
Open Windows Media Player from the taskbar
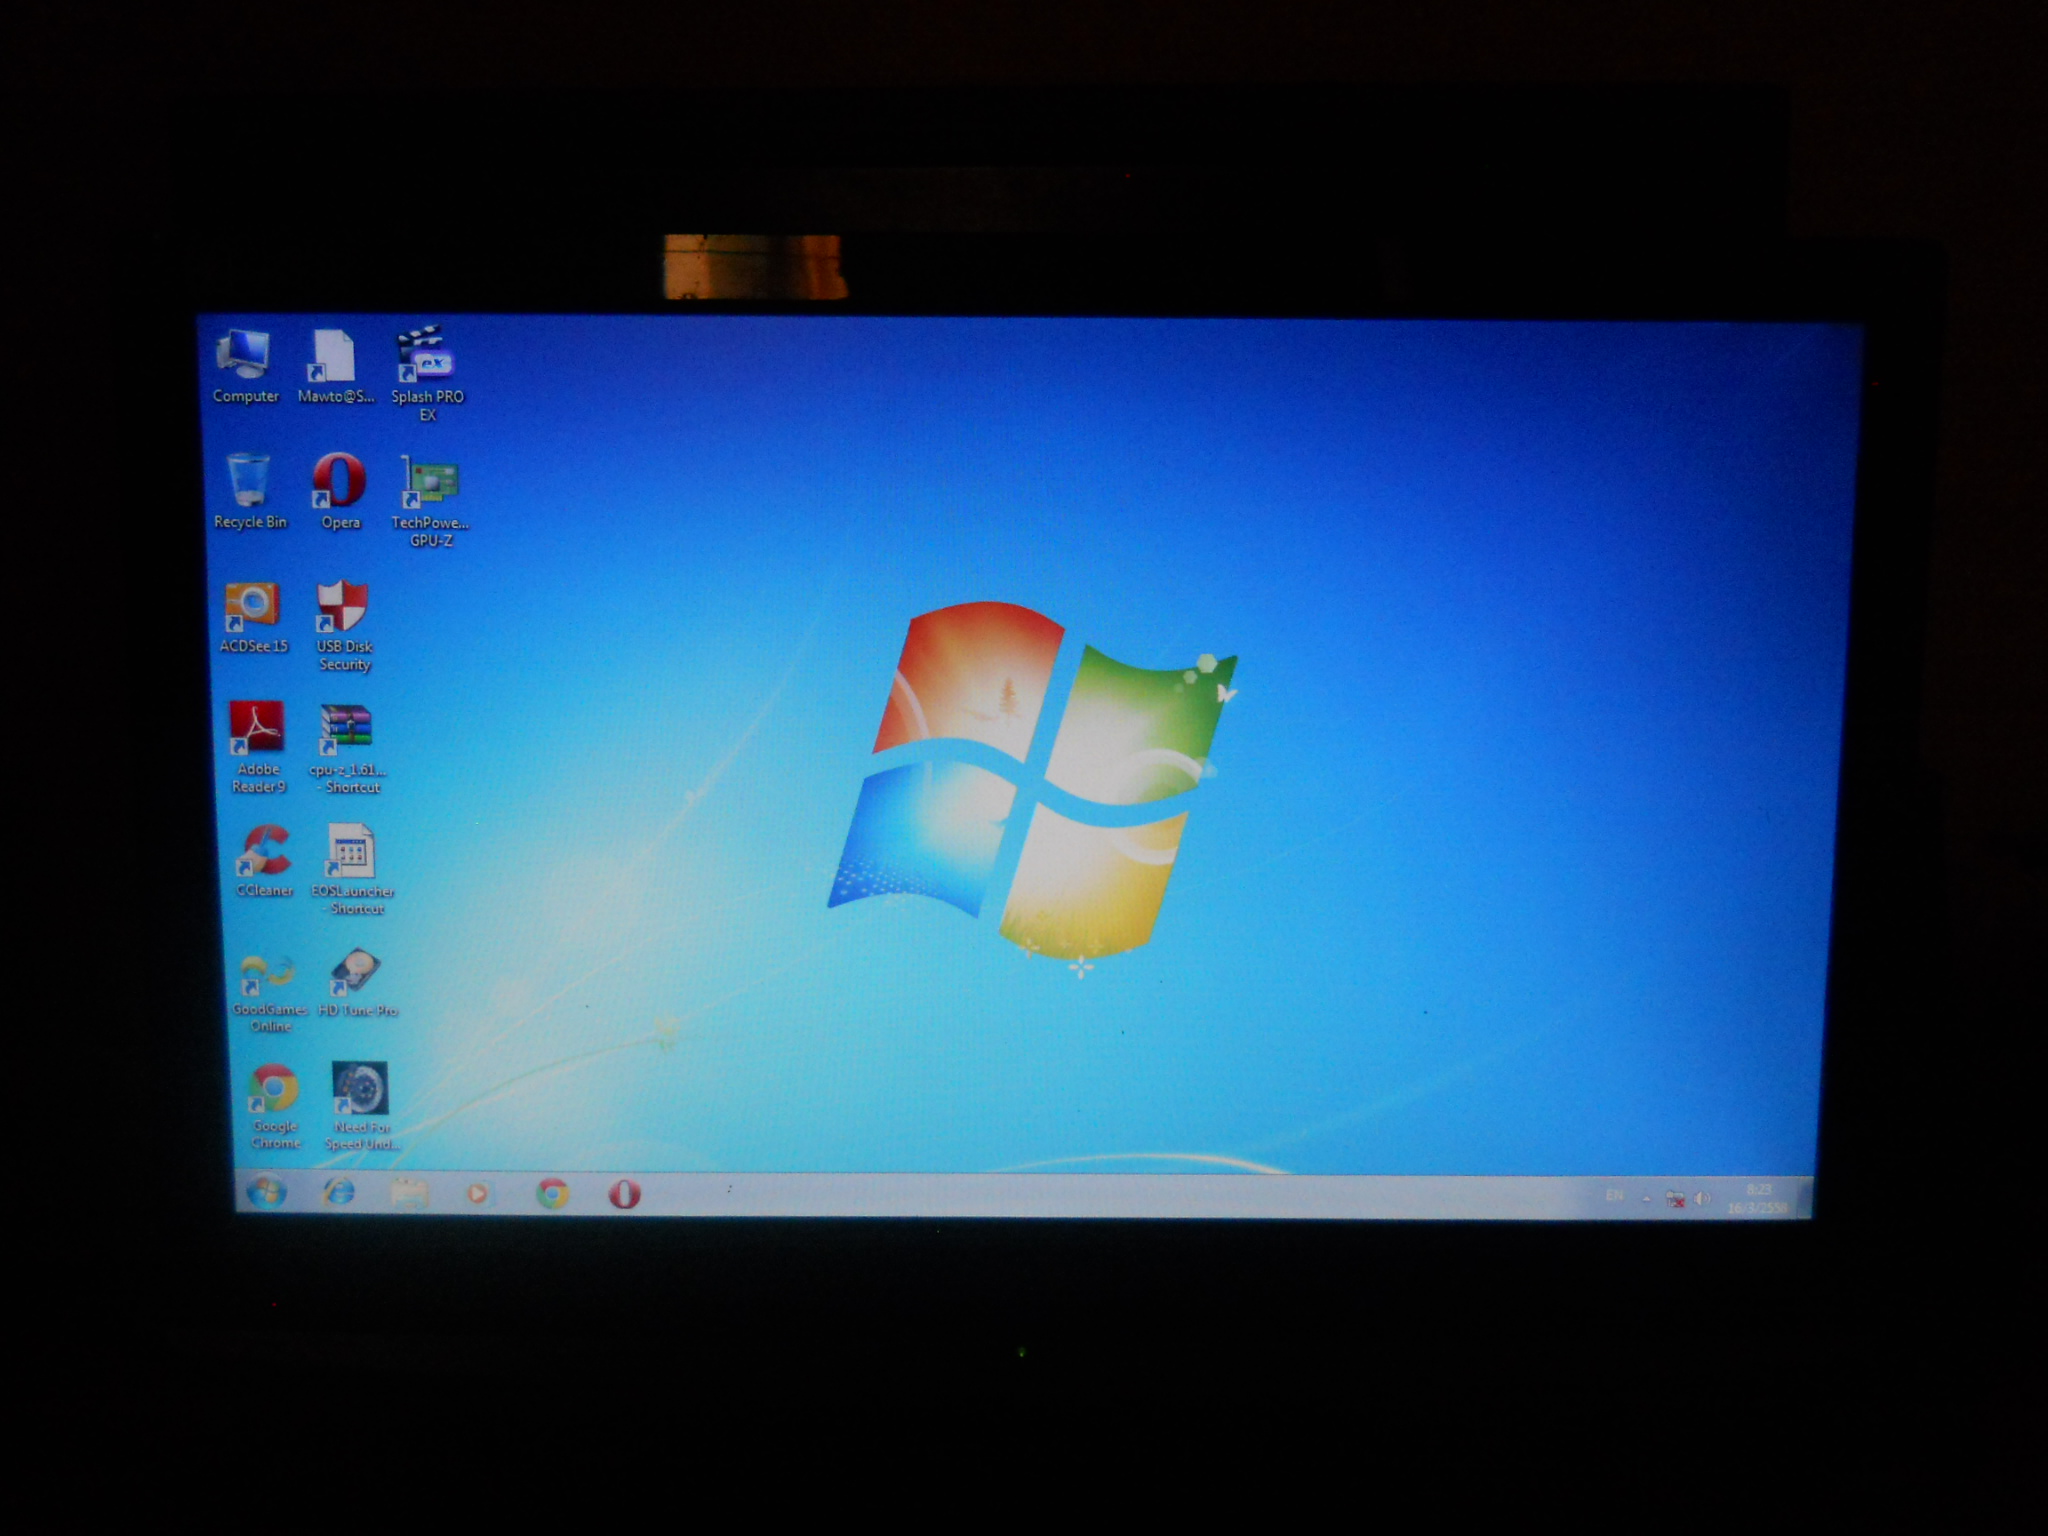478,1193
